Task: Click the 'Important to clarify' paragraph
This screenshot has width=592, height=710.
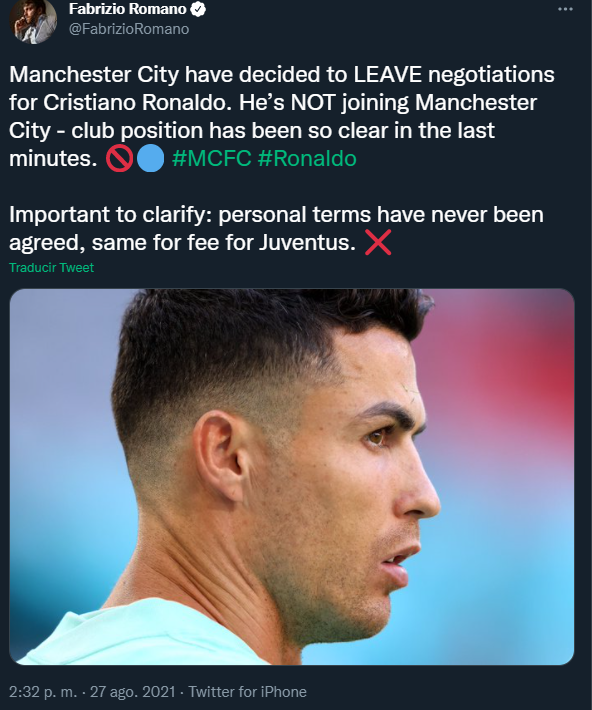Action: coord(276,229)
